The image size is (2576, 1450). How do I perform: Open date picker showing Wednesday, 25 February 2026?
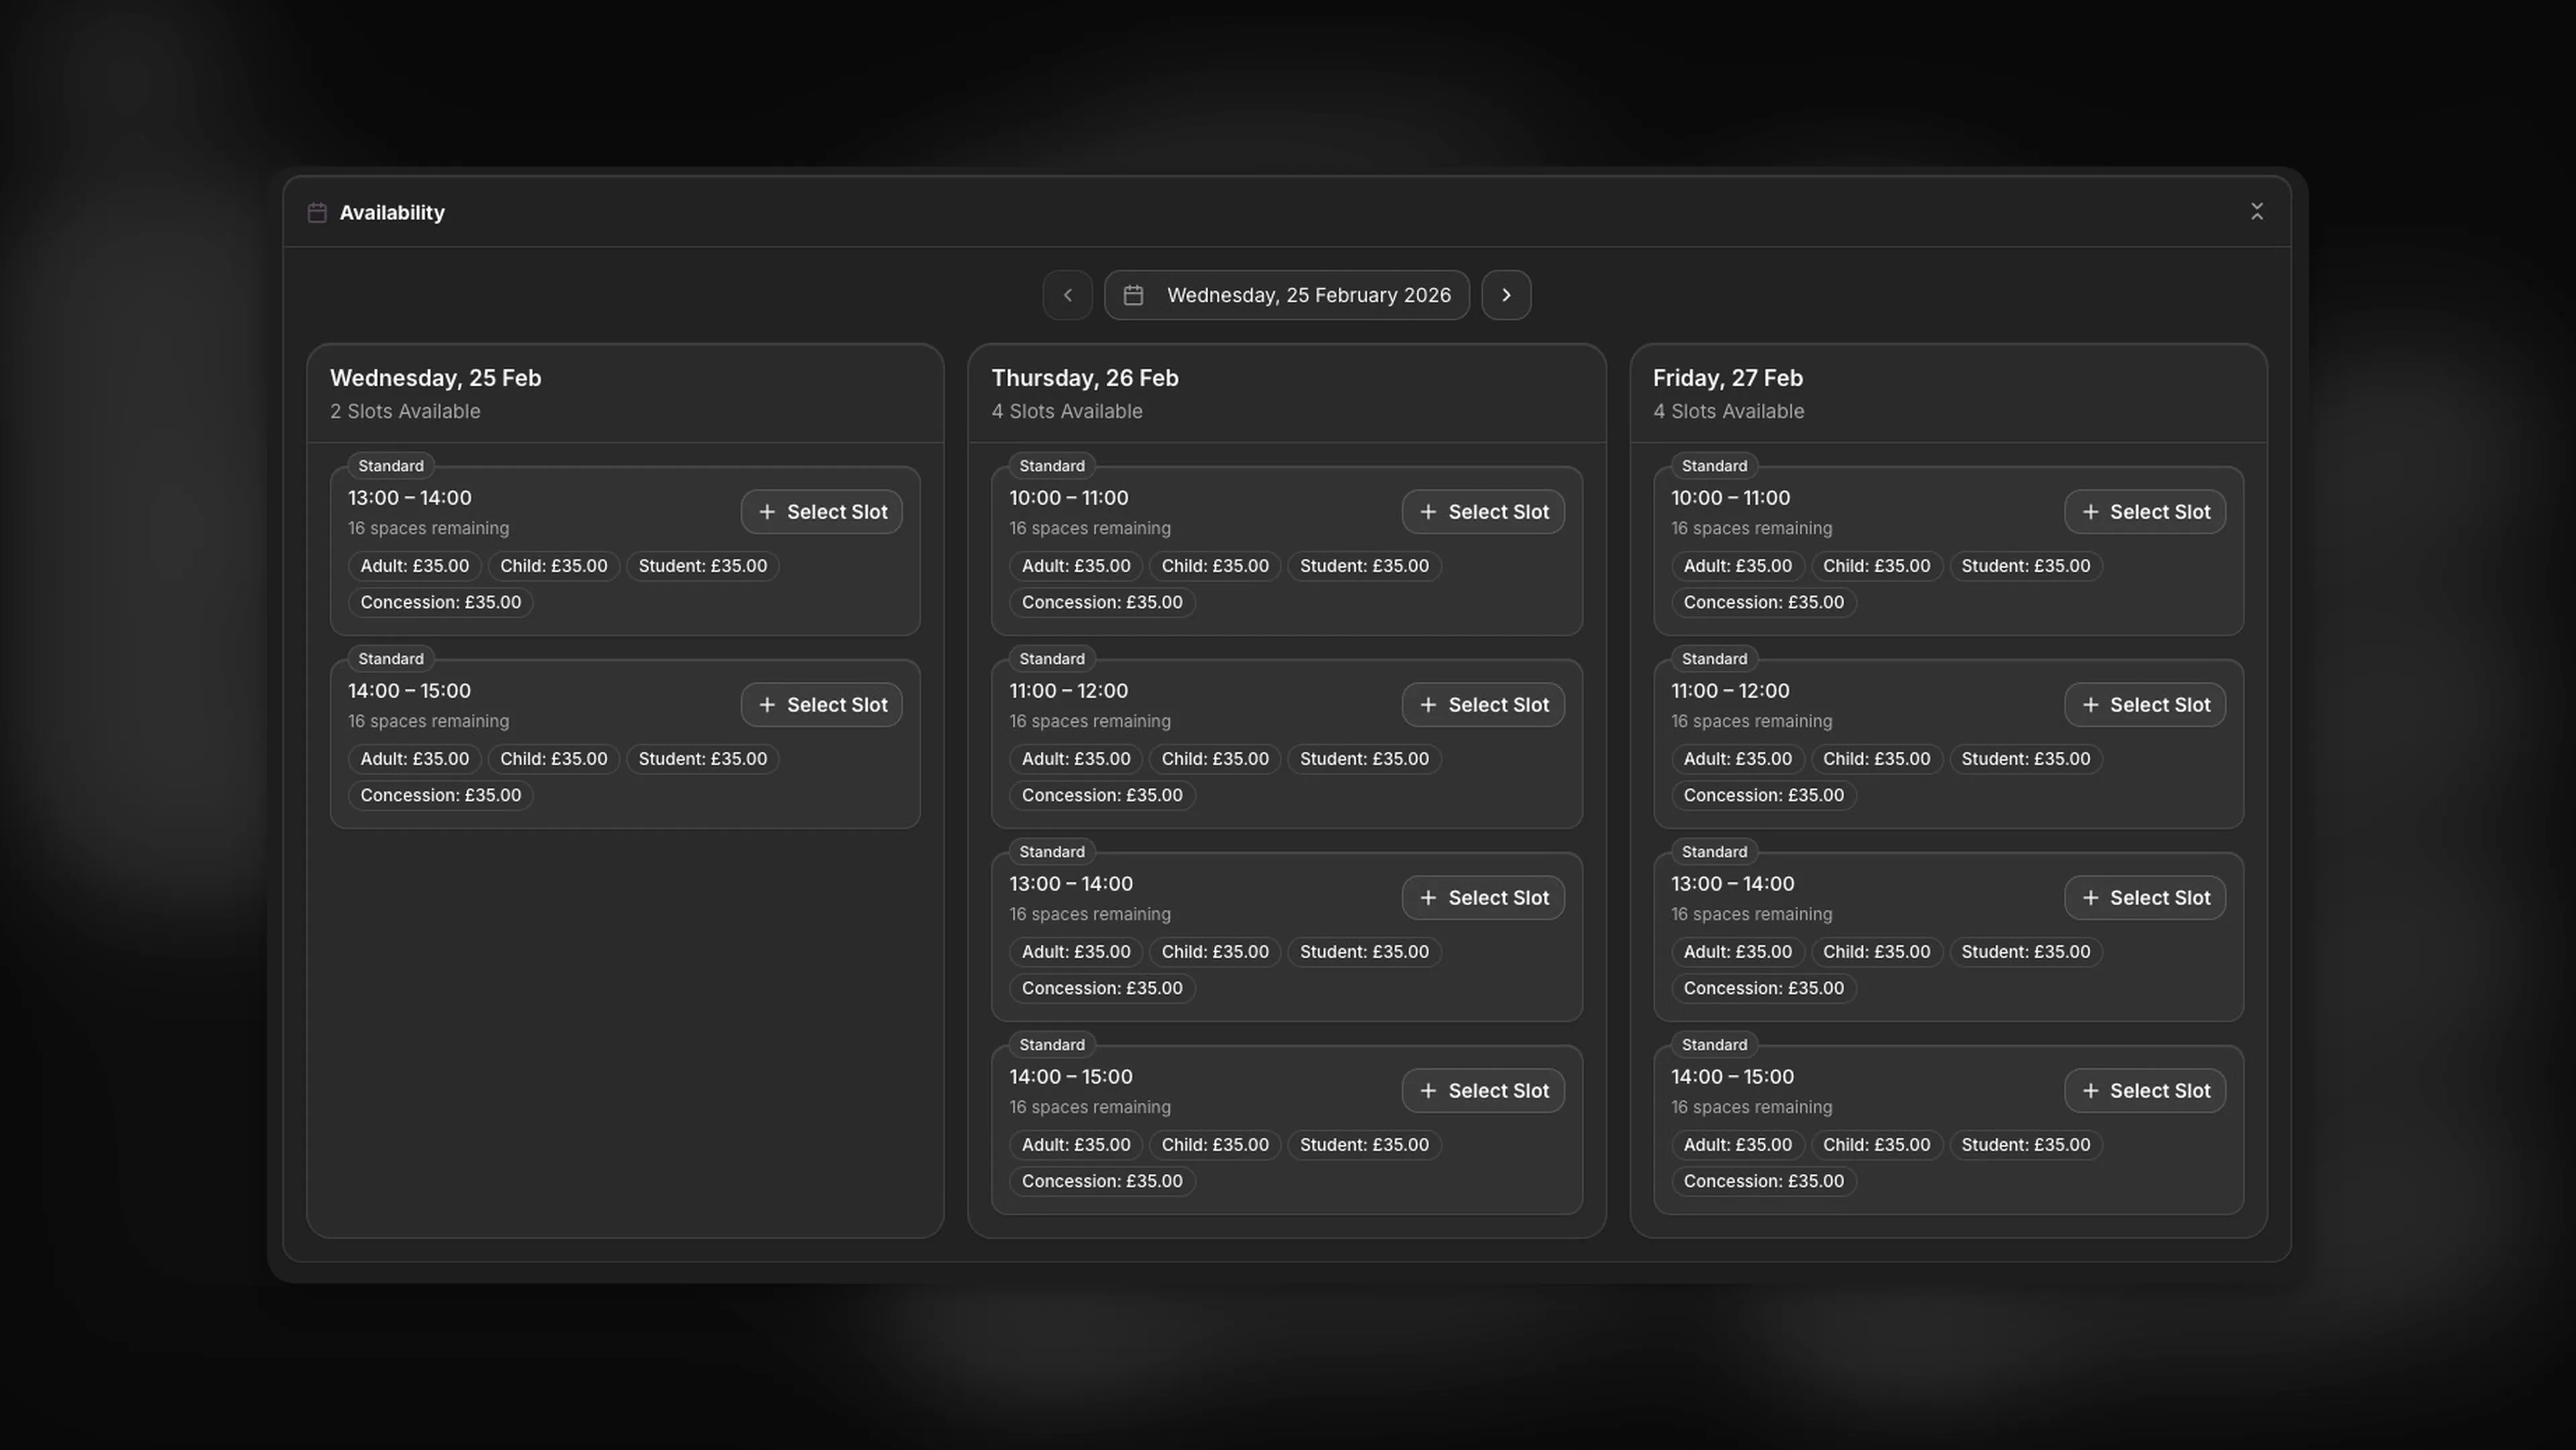pyautogui.click(x=1287, y=295)
